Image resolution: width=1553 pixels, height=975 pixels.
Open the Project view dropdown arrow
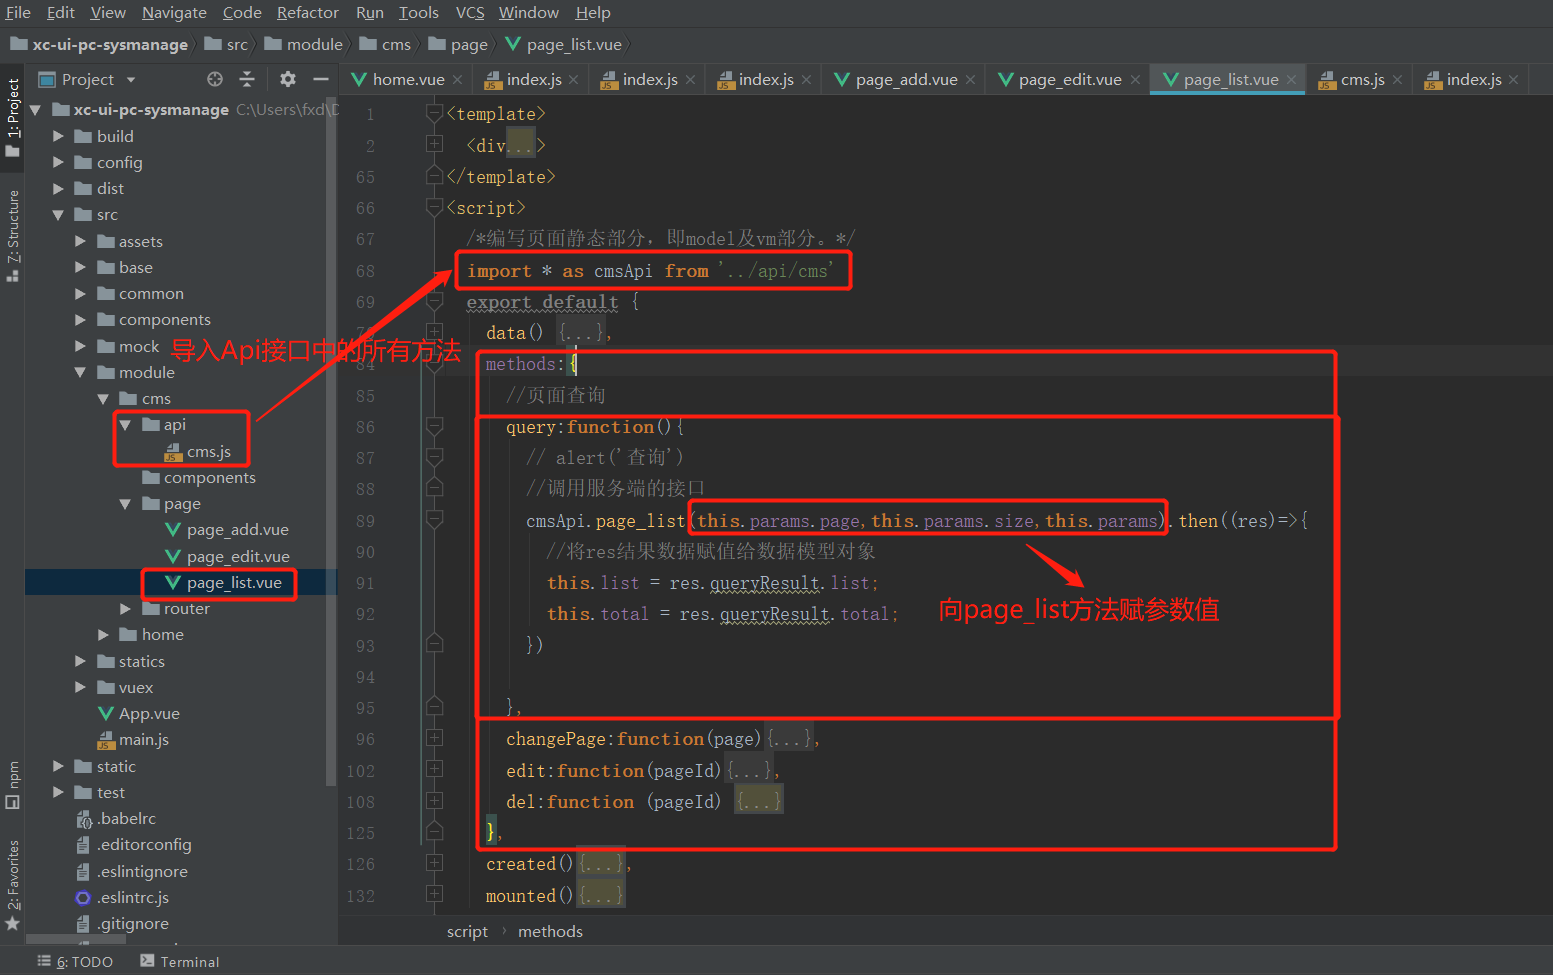(131, 80)
